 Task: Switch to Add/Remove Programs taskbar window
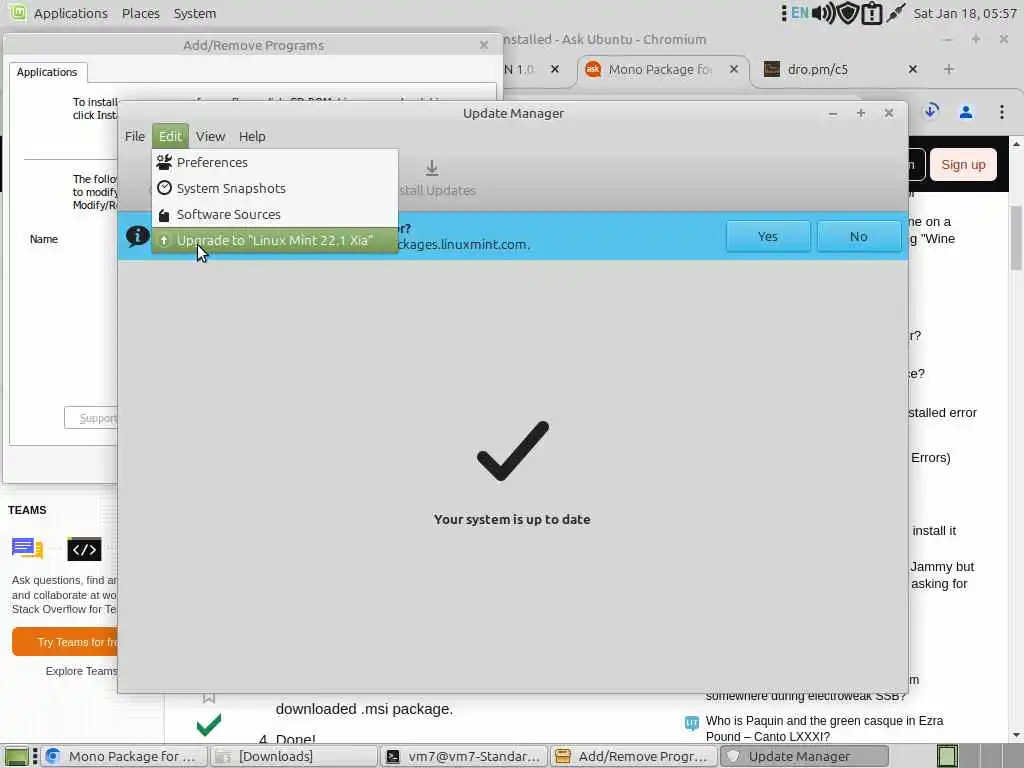pyautogui.click(x=633, y=756)
